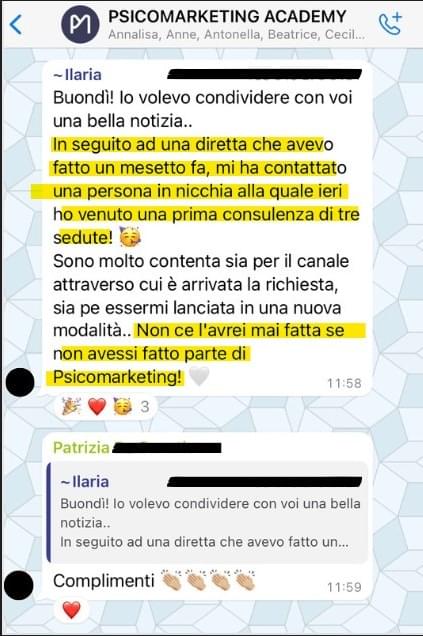
Task: Open Ilaria's blacked-out profile picture
Action: coord(20,382)
